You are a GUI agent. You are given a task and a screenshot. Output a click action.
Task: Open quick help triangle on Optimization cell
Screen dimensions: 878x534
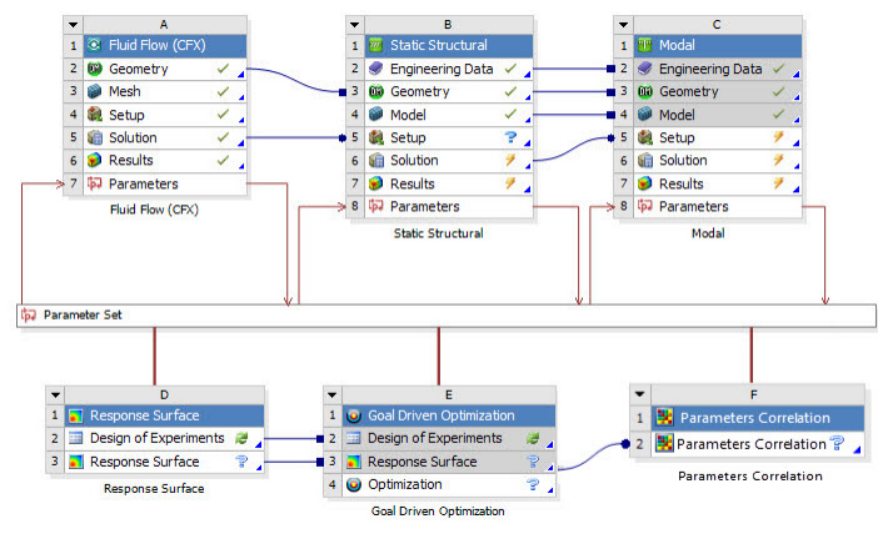(x=550, y=490)
